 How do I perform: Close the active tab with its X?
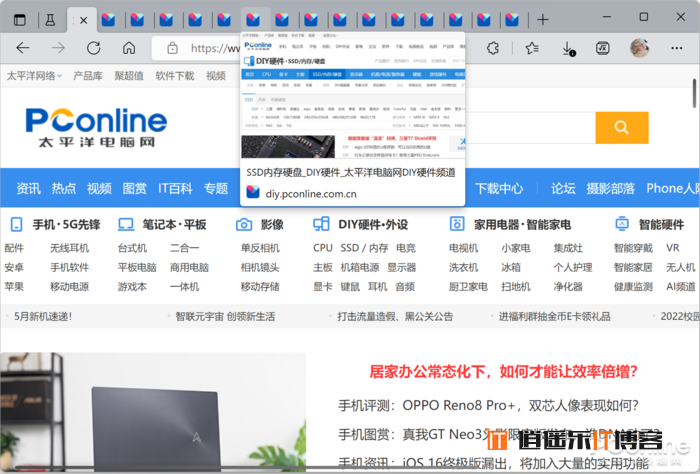tap(83, 20)
